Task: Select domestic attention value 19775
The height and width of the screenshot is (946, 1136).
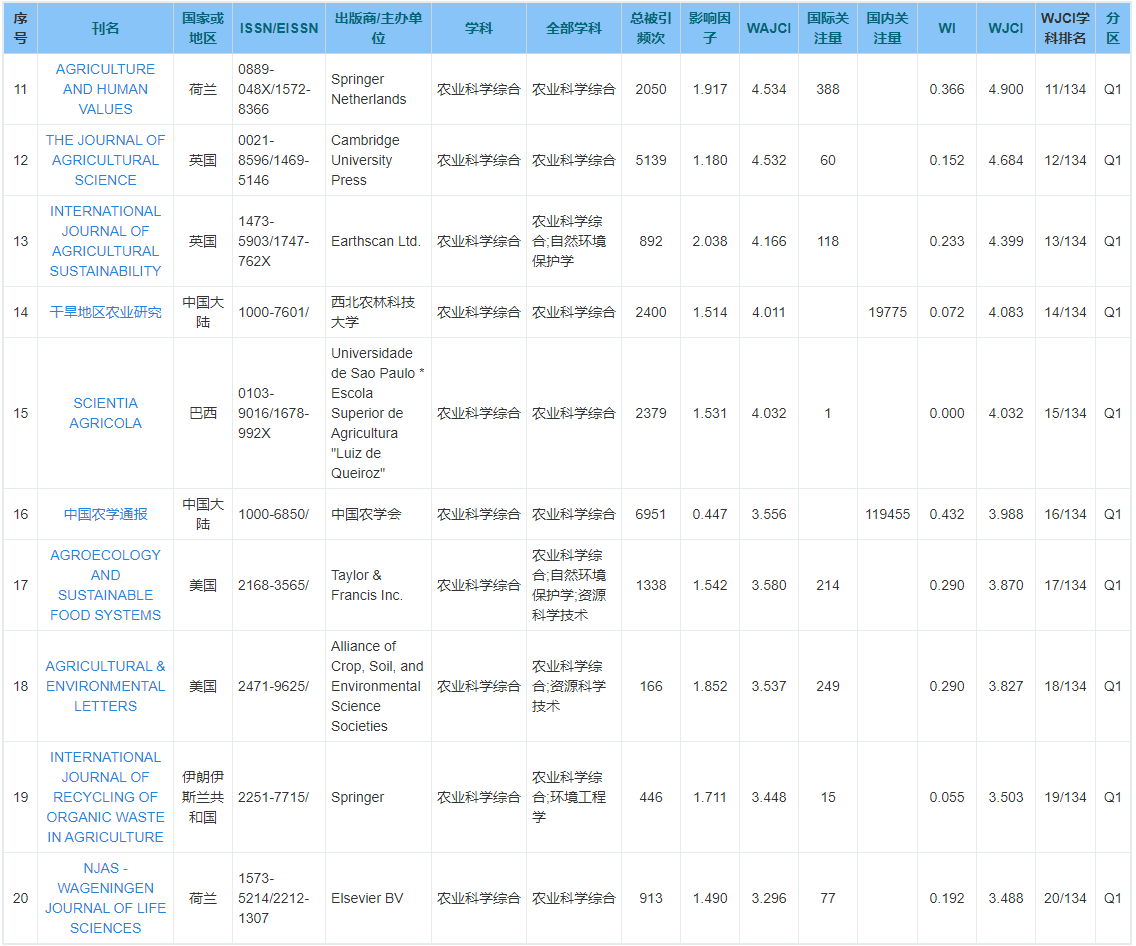Action: (888, 312)
